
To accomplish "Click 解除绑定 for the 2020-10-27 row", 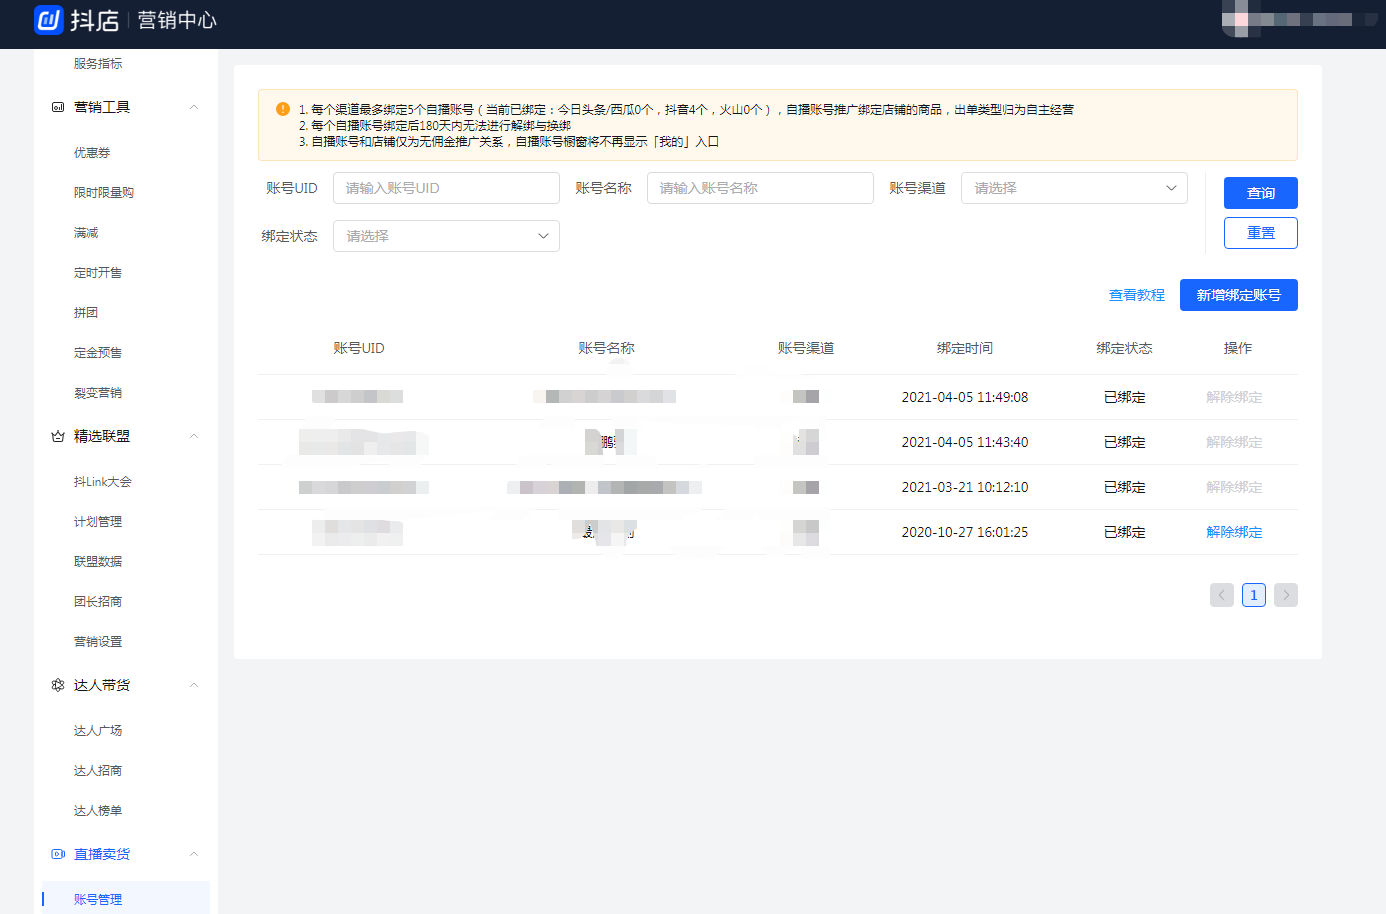I will tap(1234, 532).
